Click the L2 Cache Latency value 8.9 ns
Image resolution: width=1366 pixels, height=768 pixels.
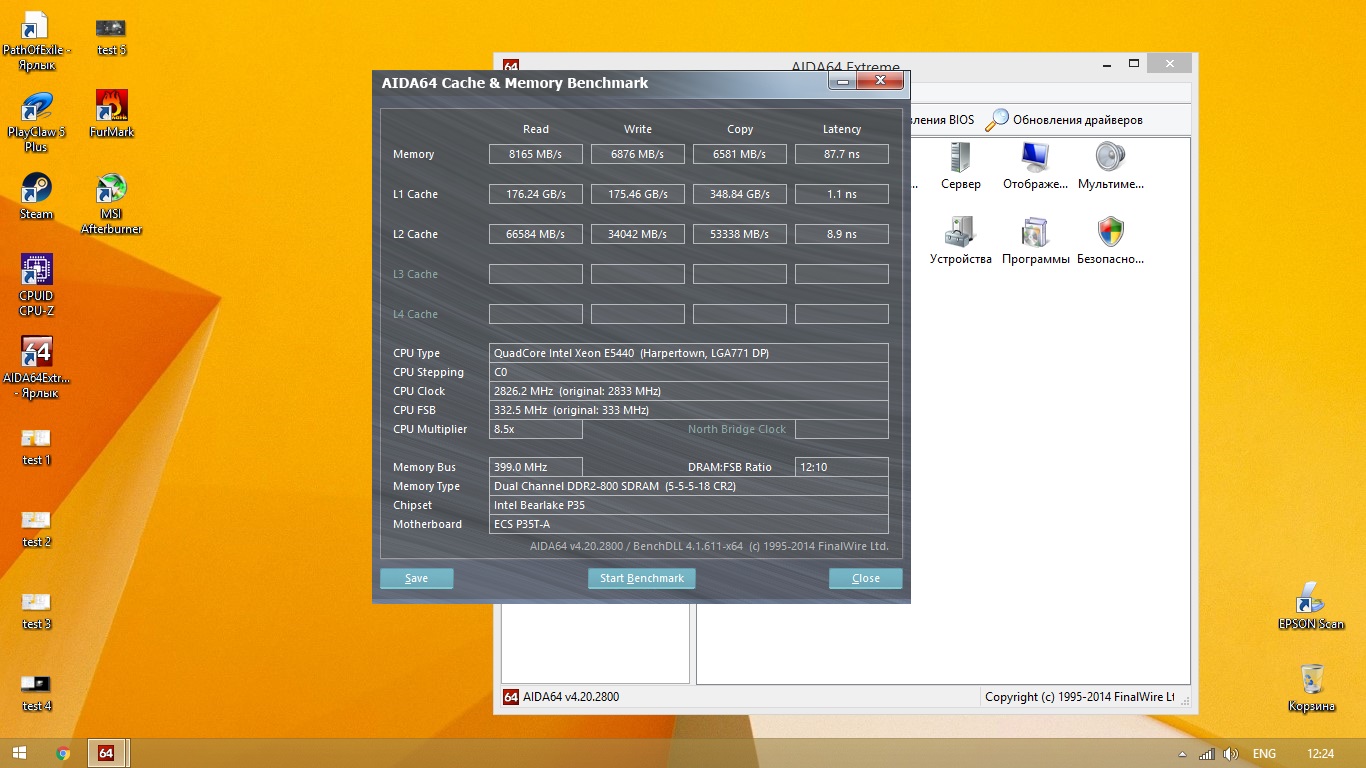click(x=842, y=234)
